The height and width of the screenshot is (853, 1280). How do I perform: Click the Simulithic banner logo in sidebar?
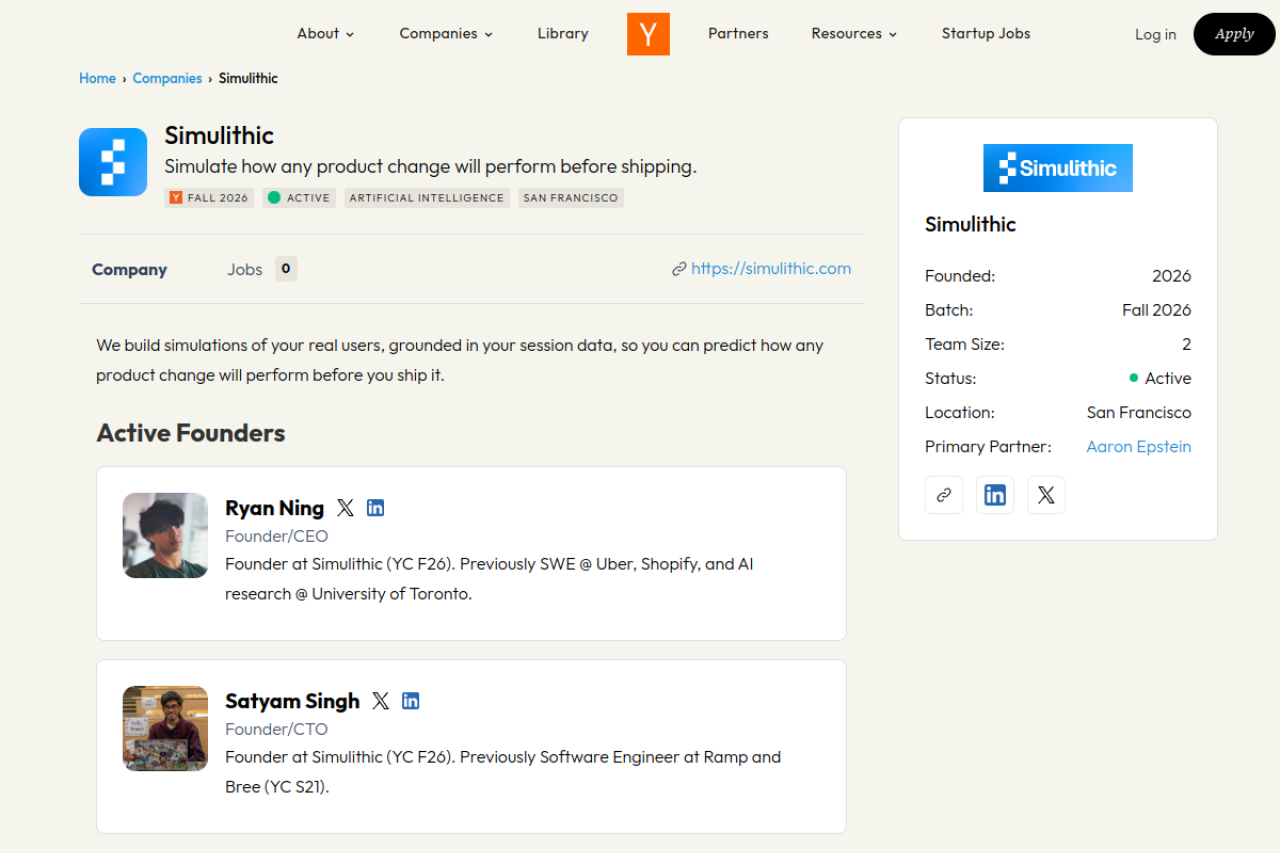pos(1058,168)
